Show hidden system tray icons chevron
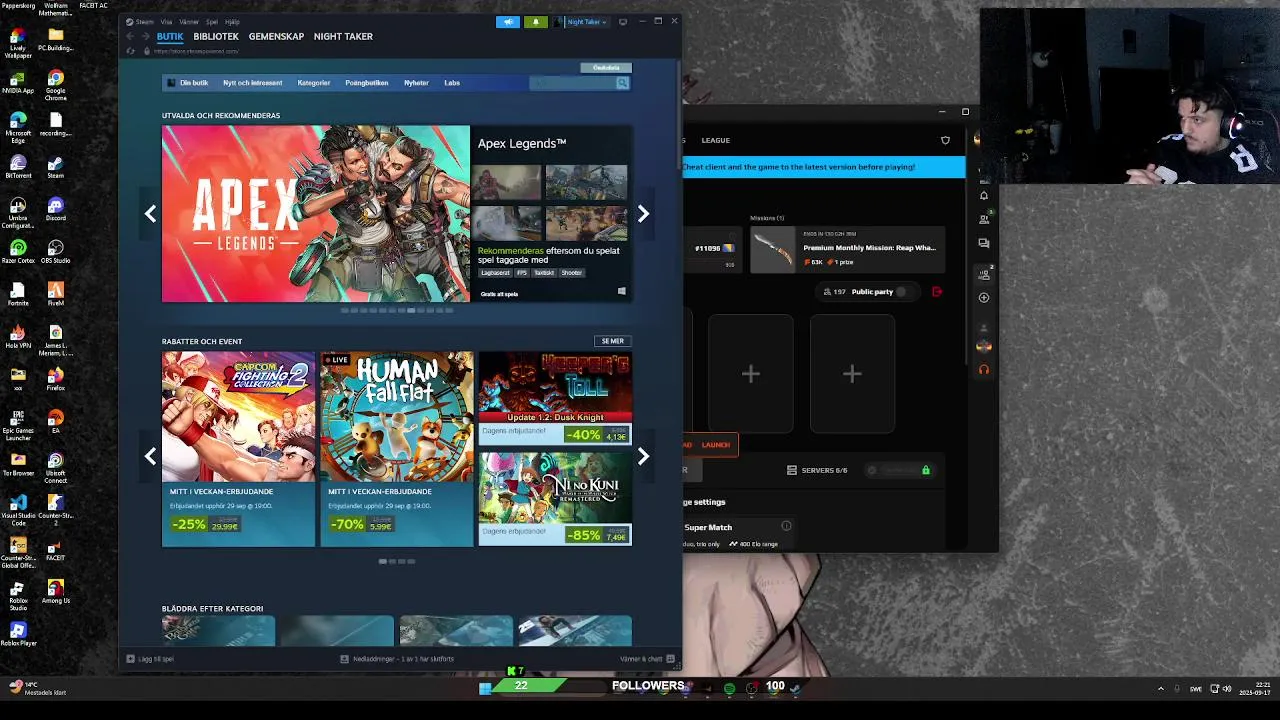Image resolution: width=1280 pixels, height=720 pixels. [x=1161, y=688]
